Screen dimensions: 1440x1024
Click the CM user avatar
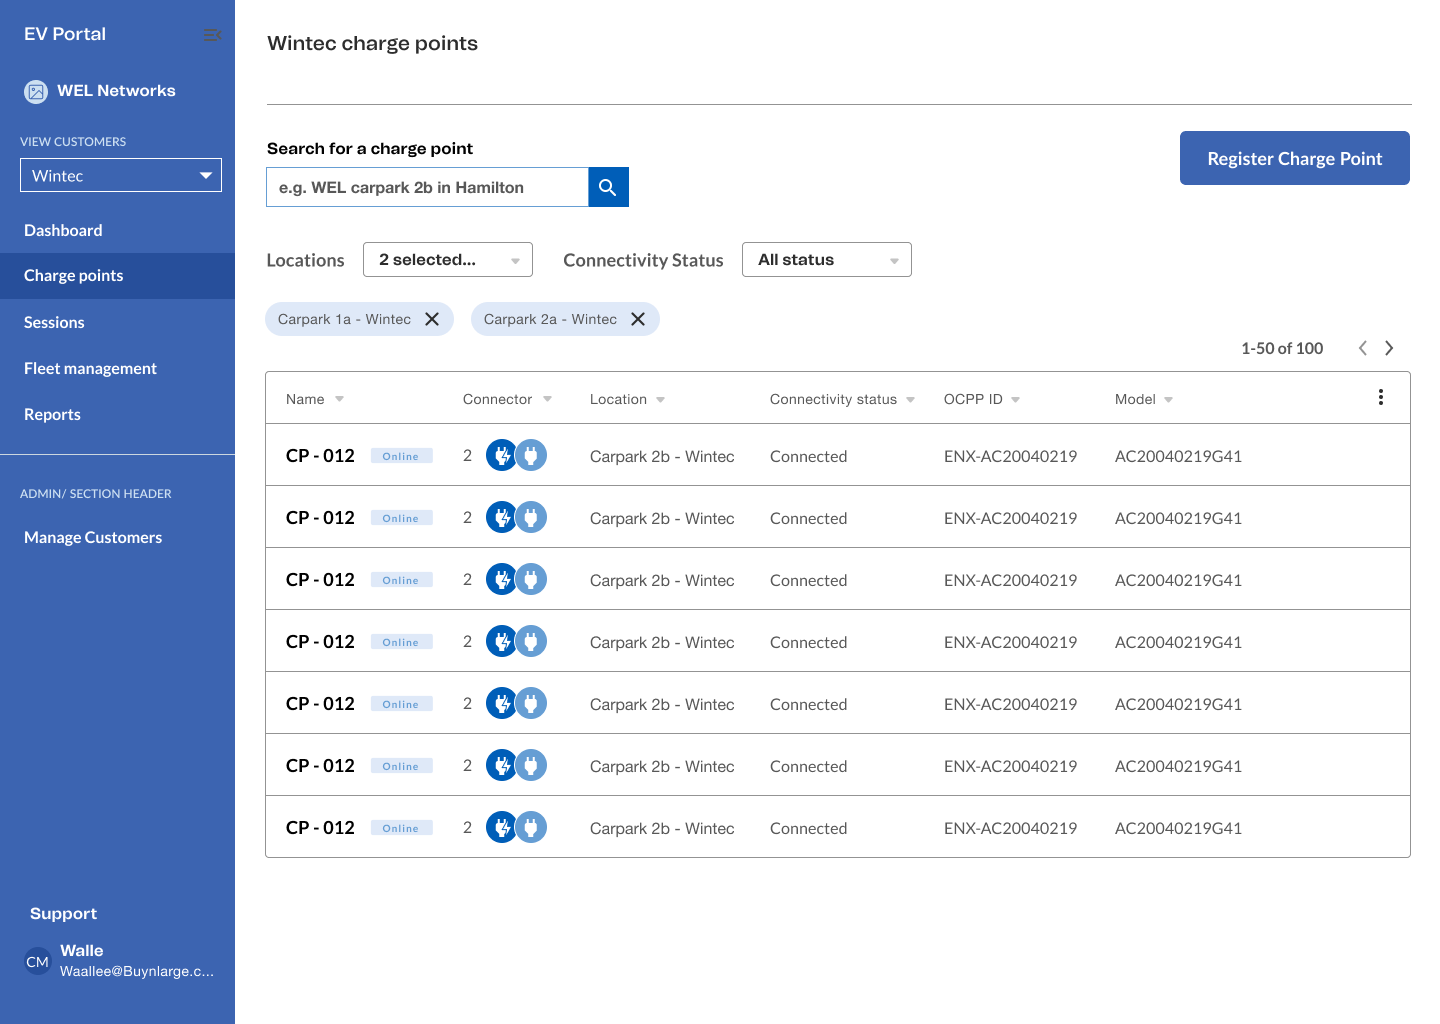coord(37,962)
